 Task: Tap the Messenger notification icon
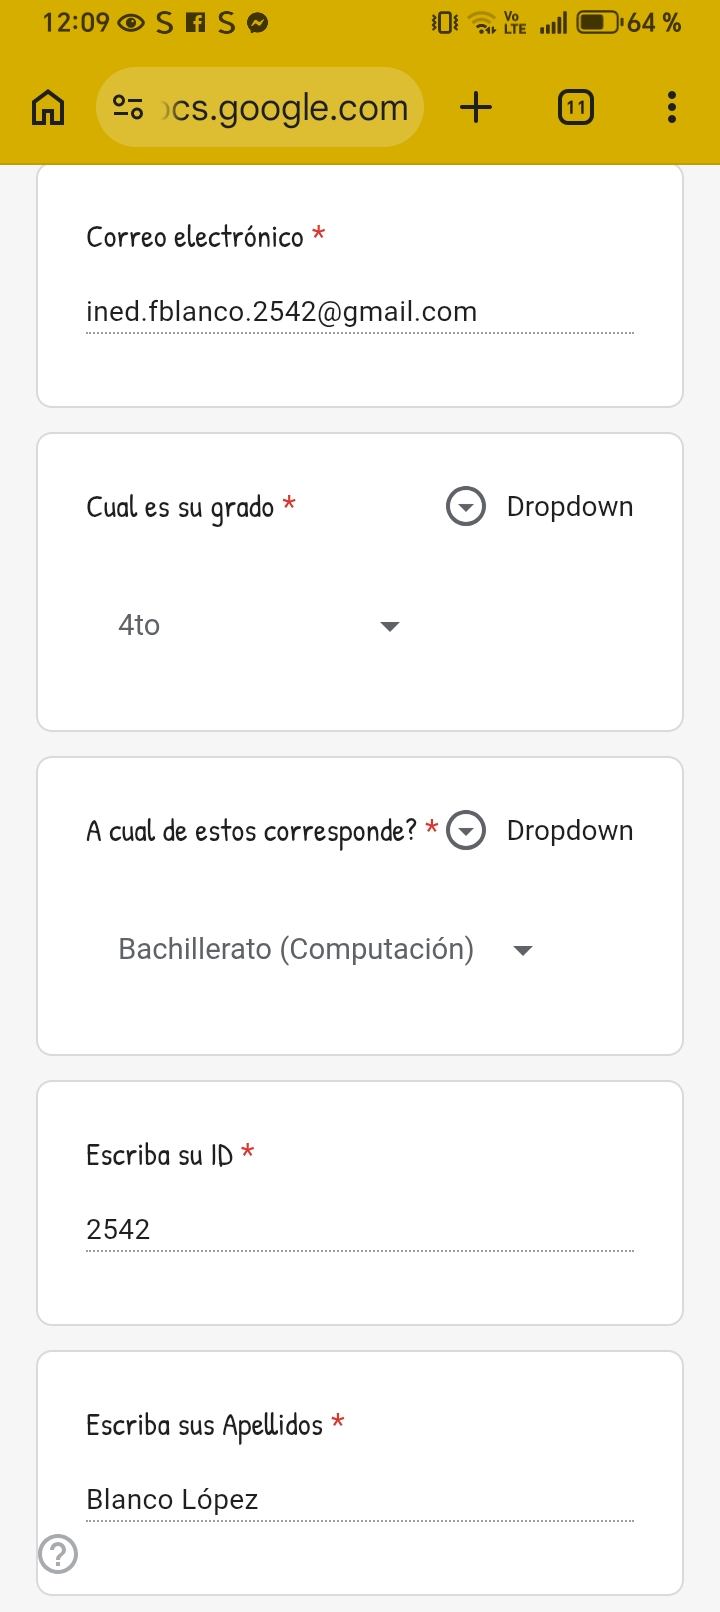point(258,23)
